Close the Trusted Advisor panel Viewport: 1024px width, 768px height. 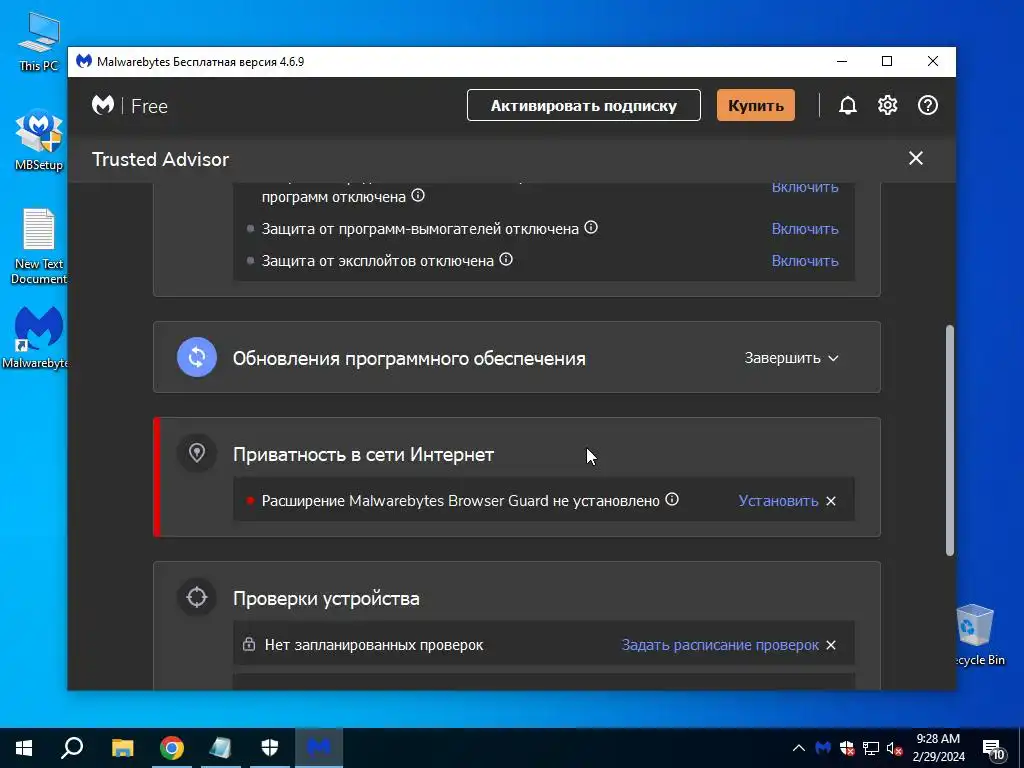(916, 158)
